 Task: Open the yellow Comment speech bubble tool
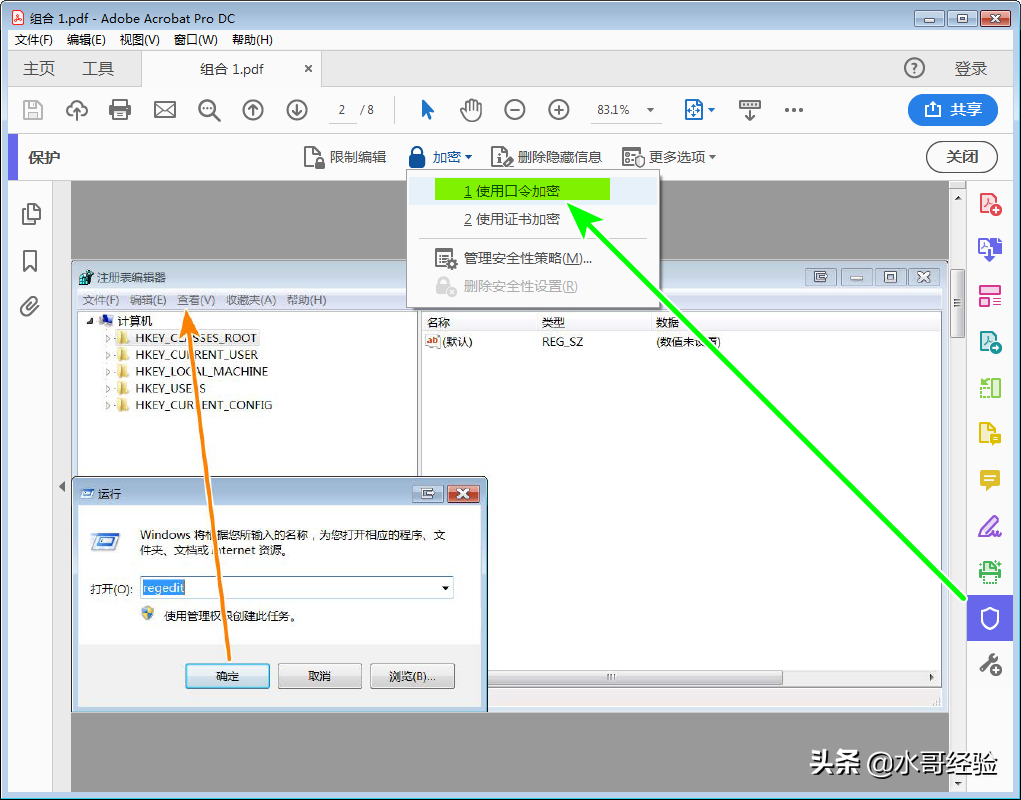[990, 480]
